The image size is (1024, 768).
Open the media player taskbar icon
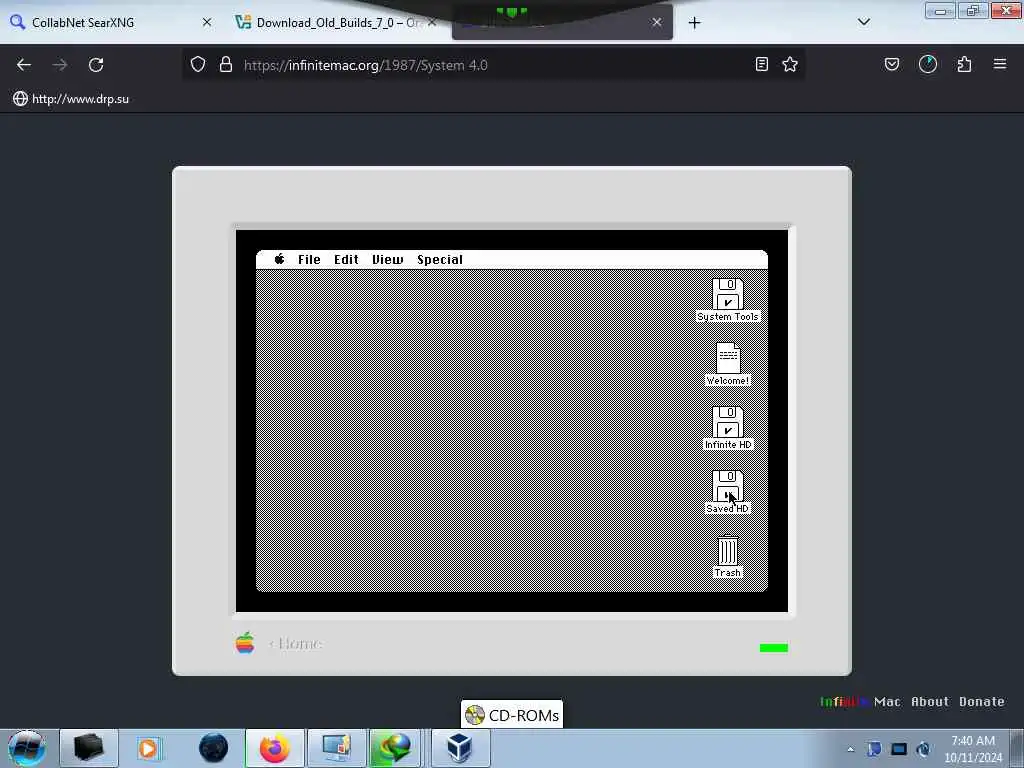[150, 748]
